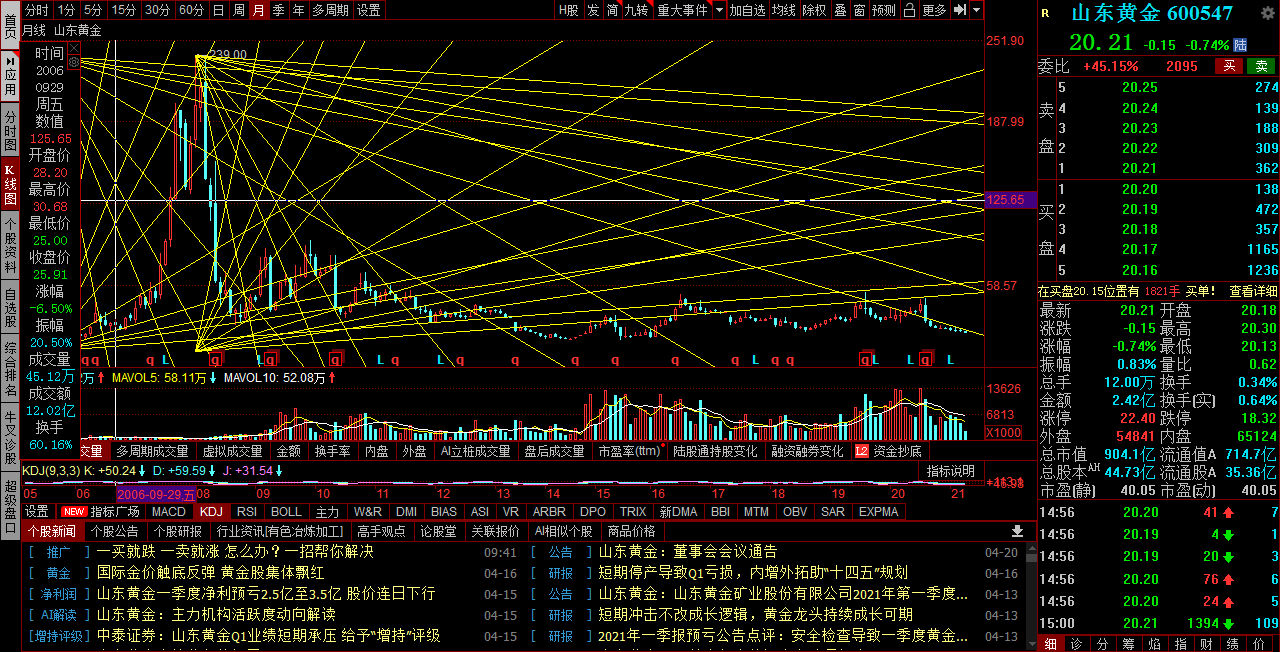Image resolution: width=1280 pixels, height=652 pixels.
Task: Select the 15分 period
Action: (x=124, y=10)
